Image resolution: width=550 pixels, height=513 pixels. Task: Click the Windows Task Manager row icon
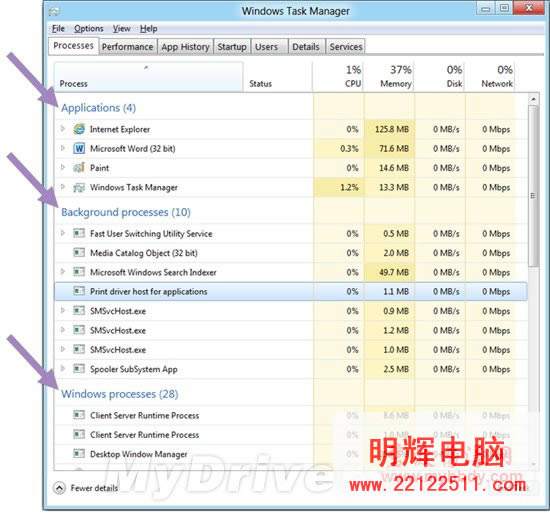tap(79, 187)
